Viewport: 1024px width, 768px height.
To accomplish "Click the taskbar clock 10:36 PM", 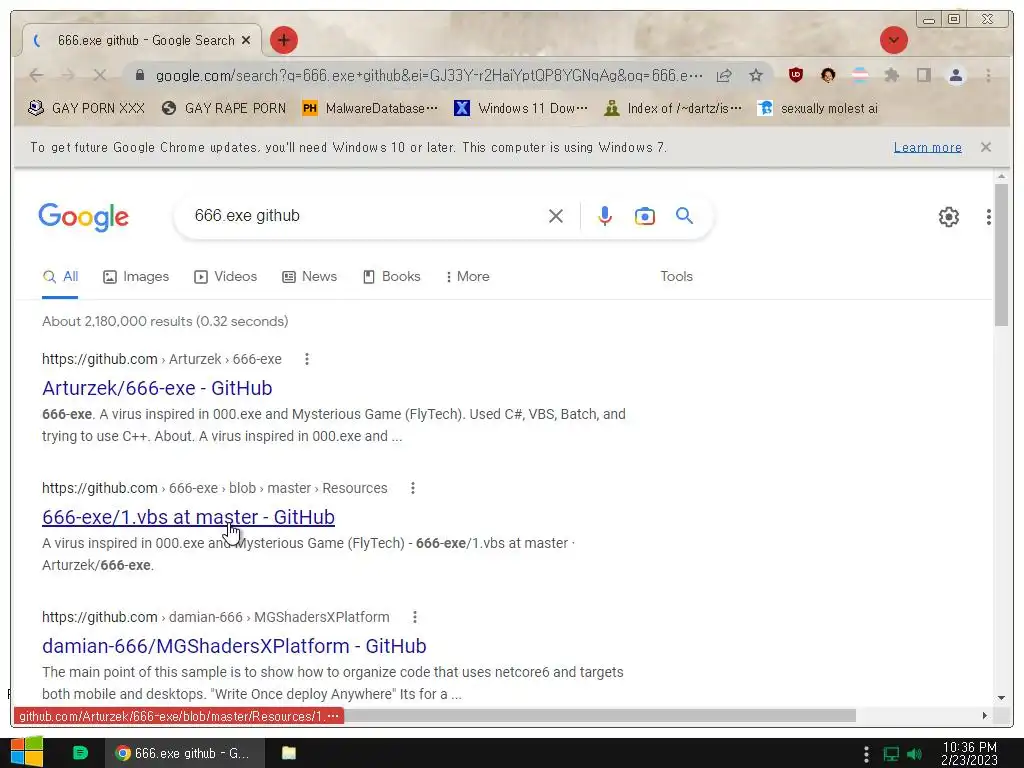I will click(x=969, y=753).
